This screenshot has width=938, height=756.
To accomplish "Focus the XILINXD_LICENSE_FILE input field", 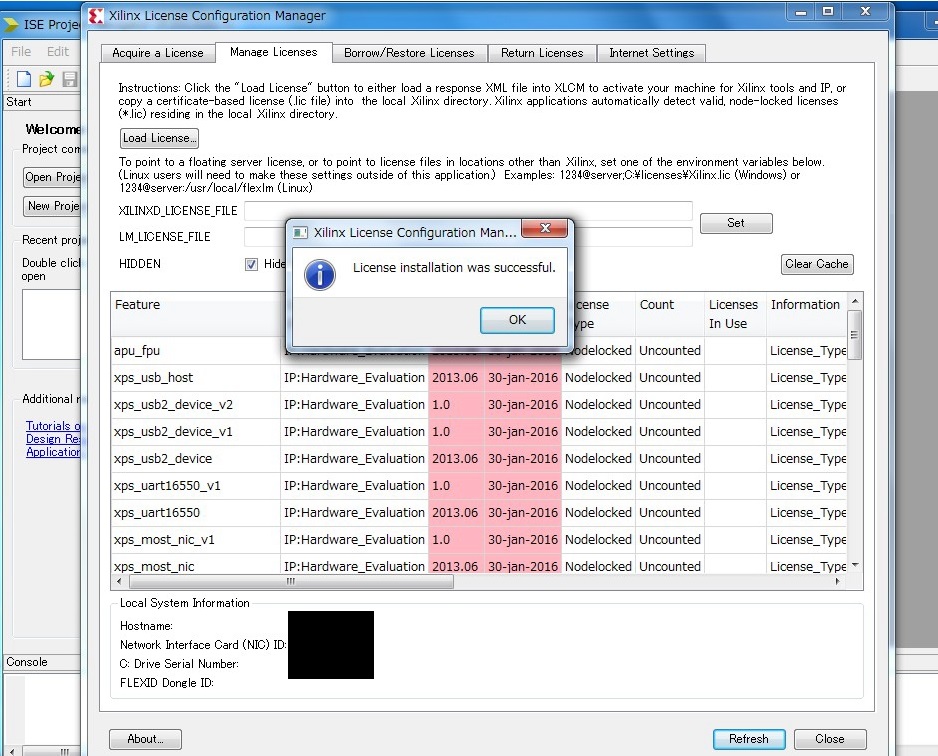I will click(468, 211).
